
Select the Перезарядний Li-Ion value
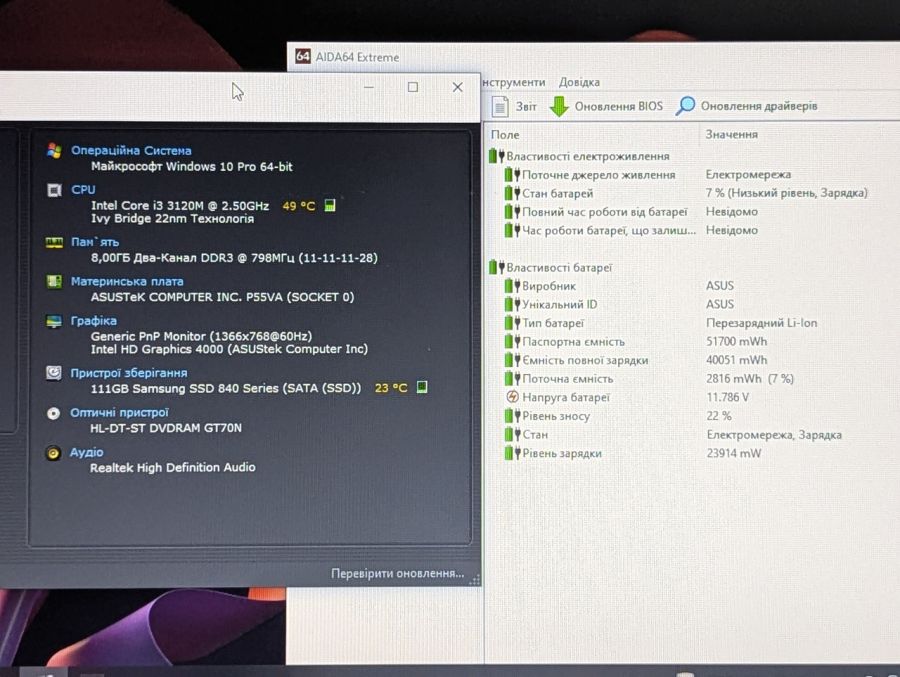click(x=761, y=323)
